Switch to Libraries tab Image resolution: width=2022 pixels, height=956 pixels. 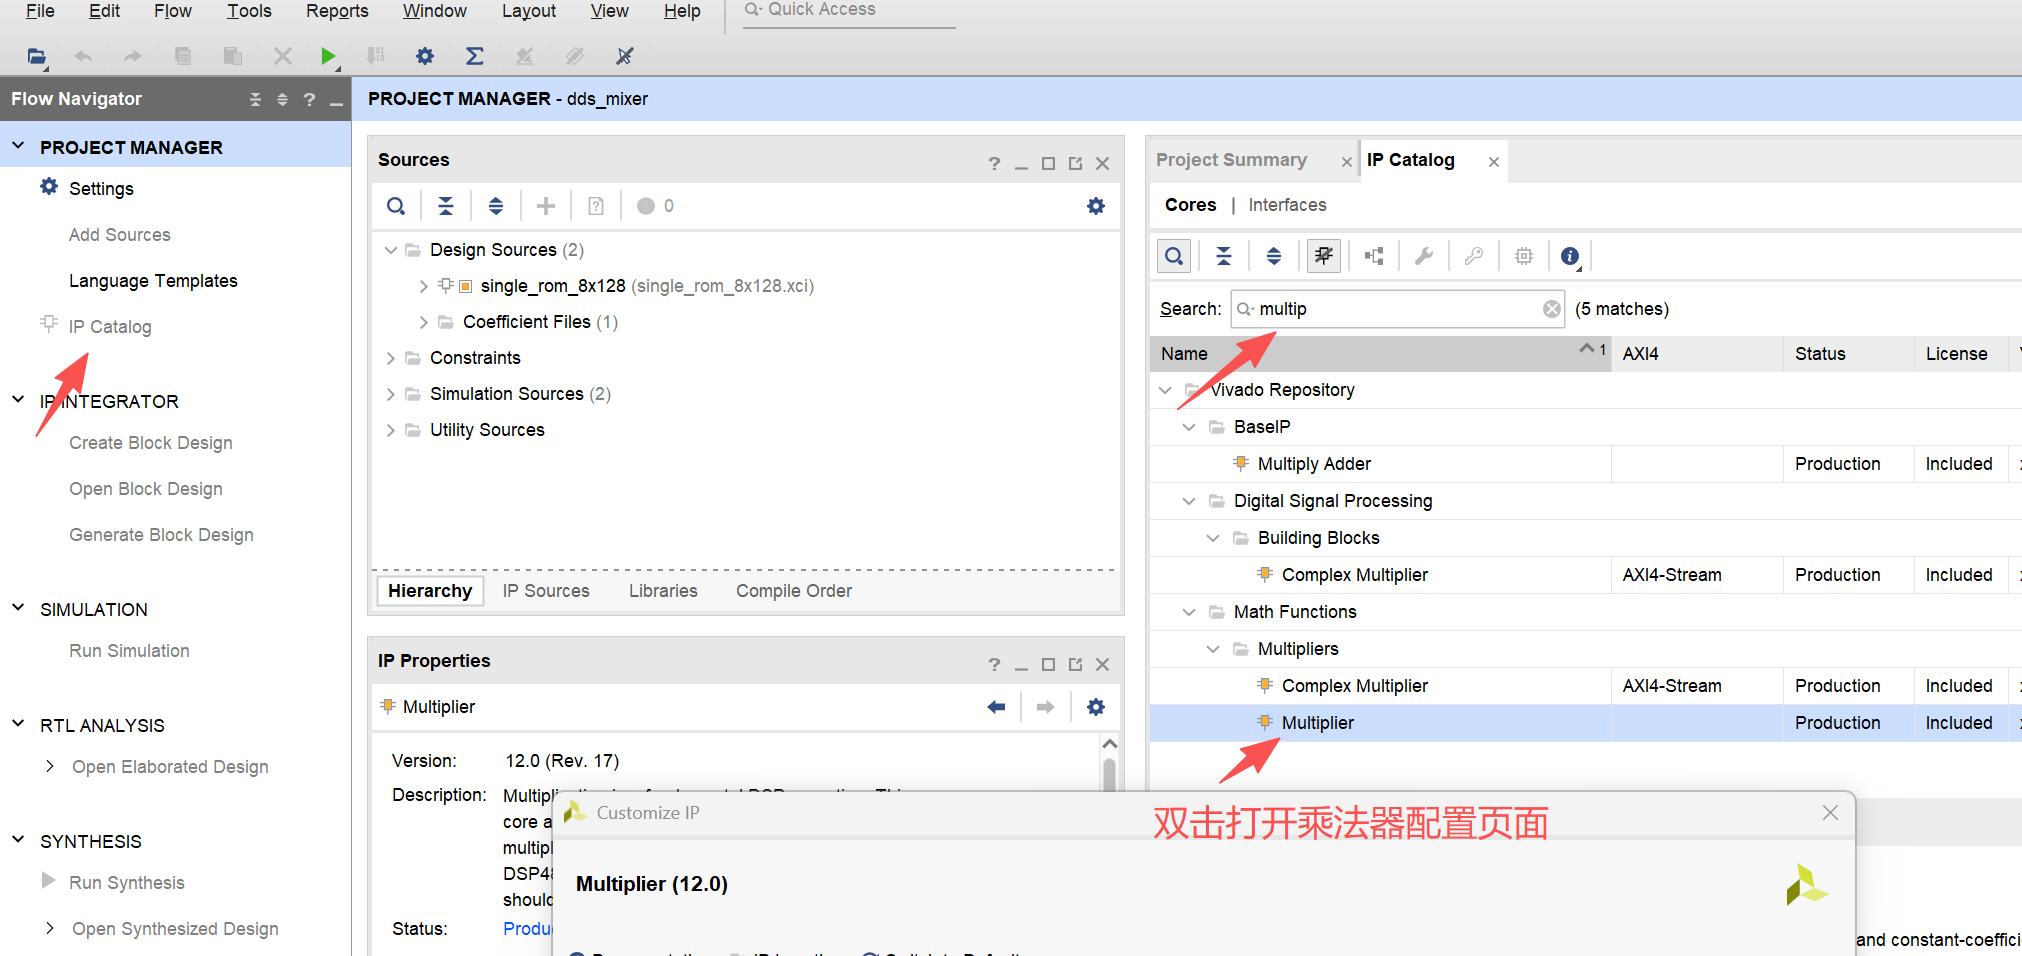coord(663,591)
